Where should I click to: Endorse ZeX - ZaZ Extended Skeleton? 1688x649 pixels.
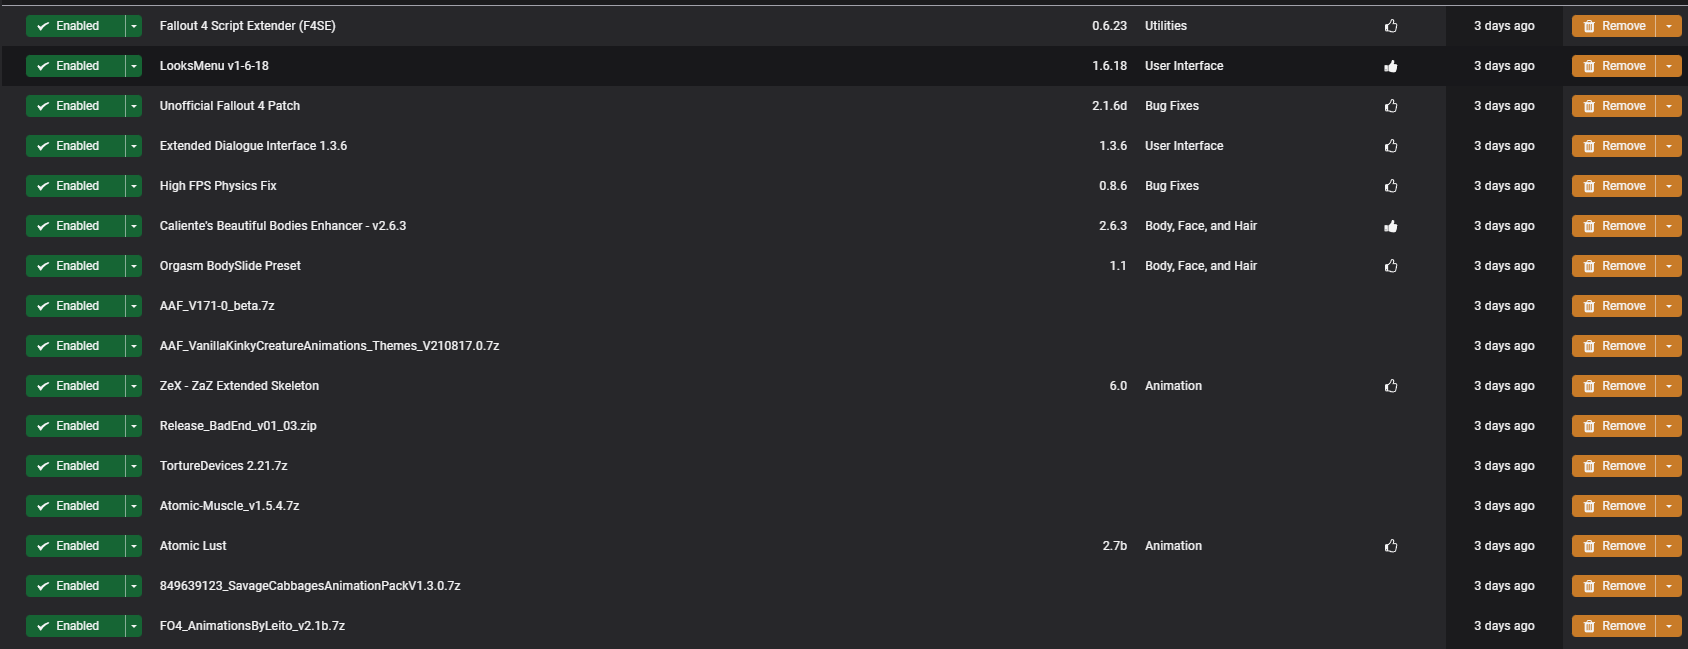pyautogui.click(x=1391, y=386)
